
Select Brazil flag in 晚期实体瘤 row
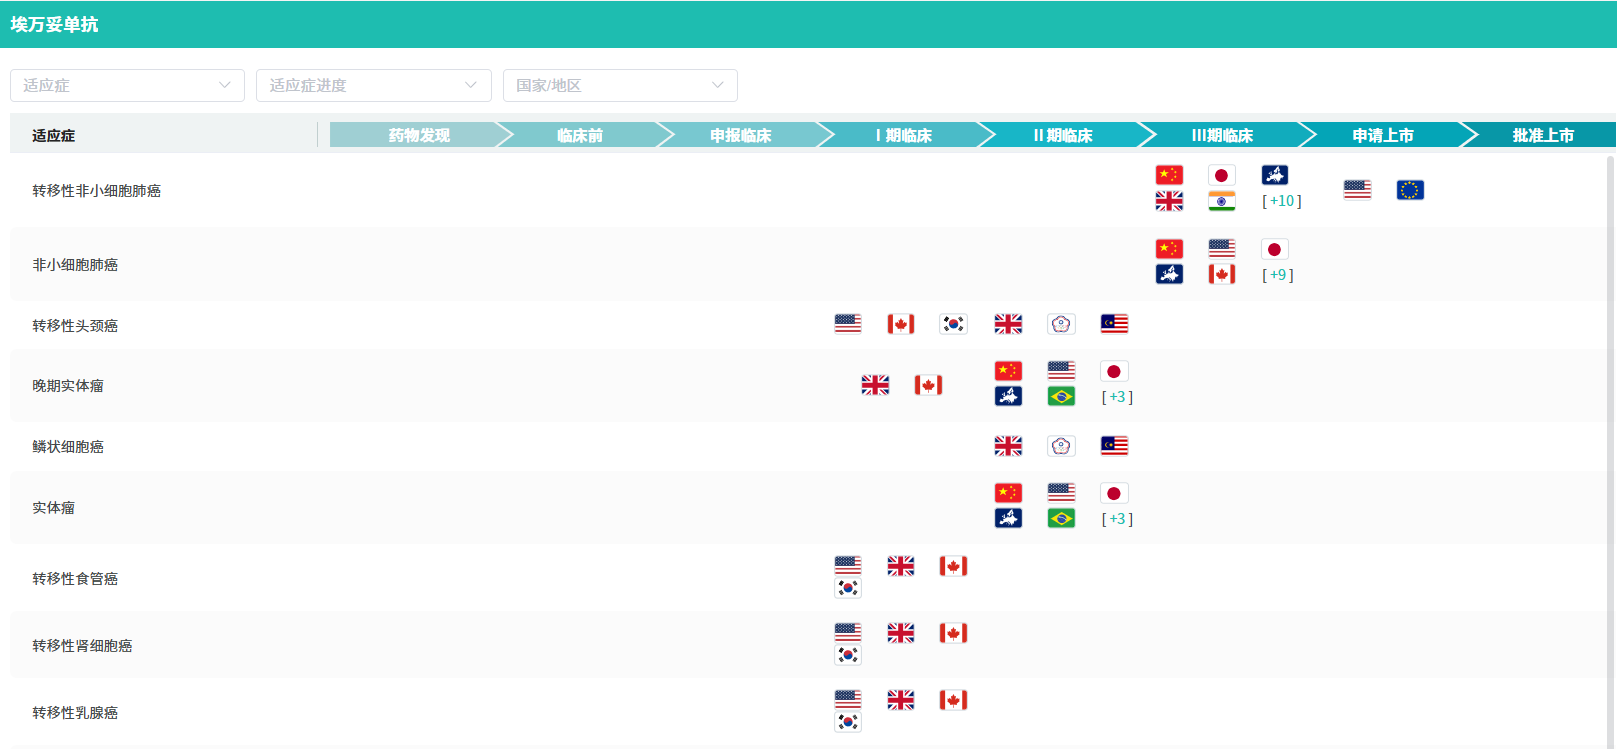pos(1061,396)
